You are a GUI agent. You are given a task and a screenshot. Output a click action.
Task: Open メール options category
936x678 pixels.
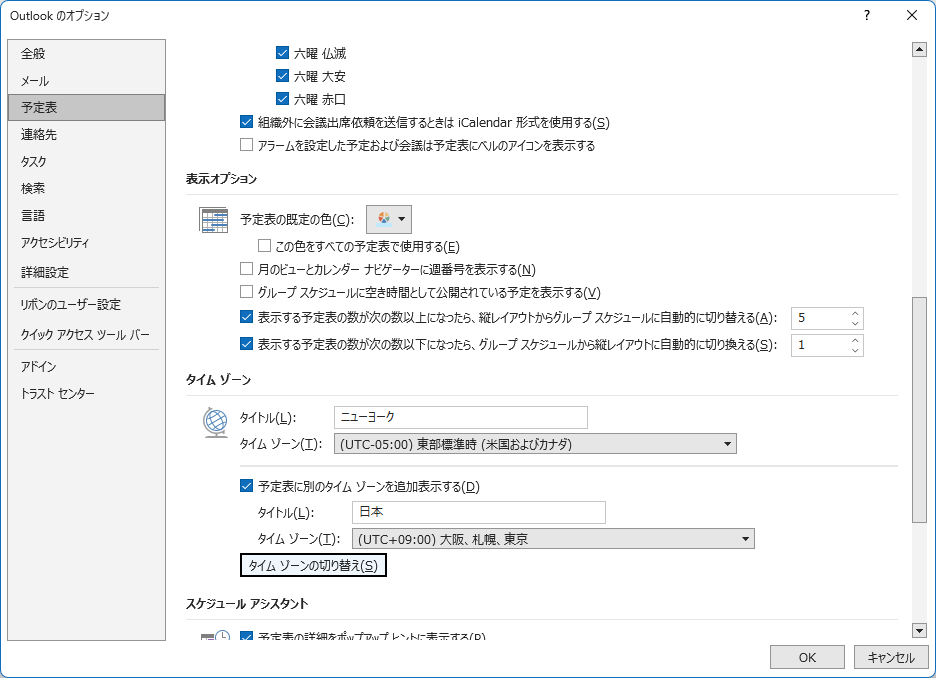87,81
